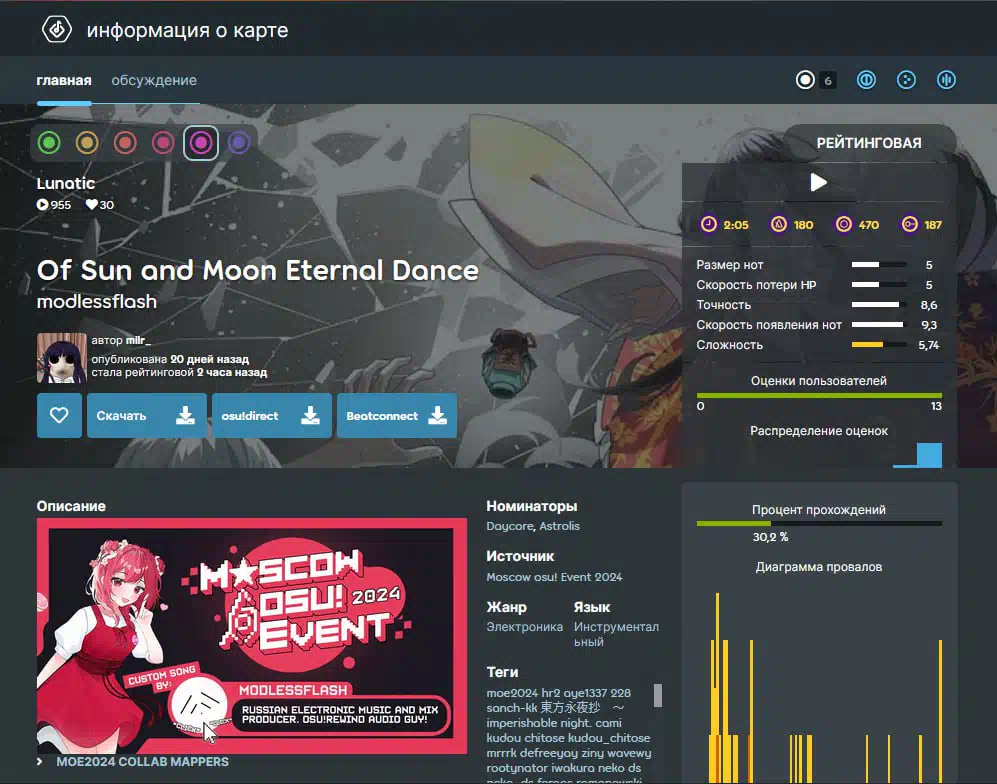Switch to the обсуждение tab
The height and width of the screenshot is (784, 997).
click(x=155, y=81)
